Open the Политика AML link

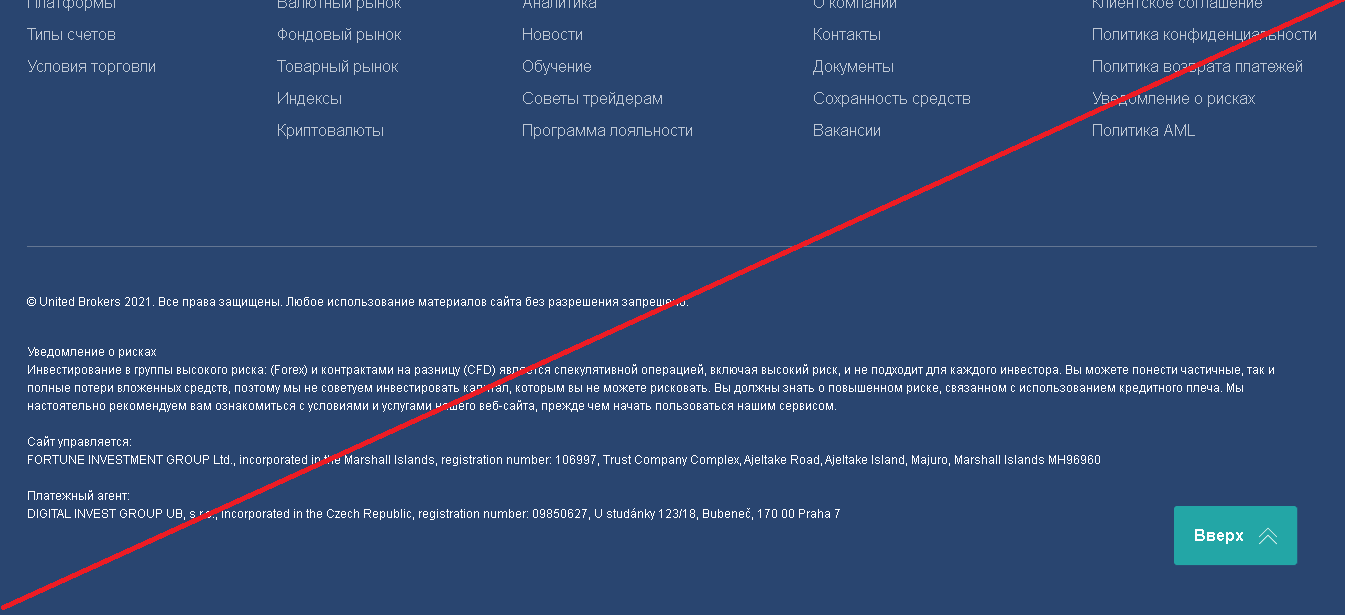tap(1143, 131)
